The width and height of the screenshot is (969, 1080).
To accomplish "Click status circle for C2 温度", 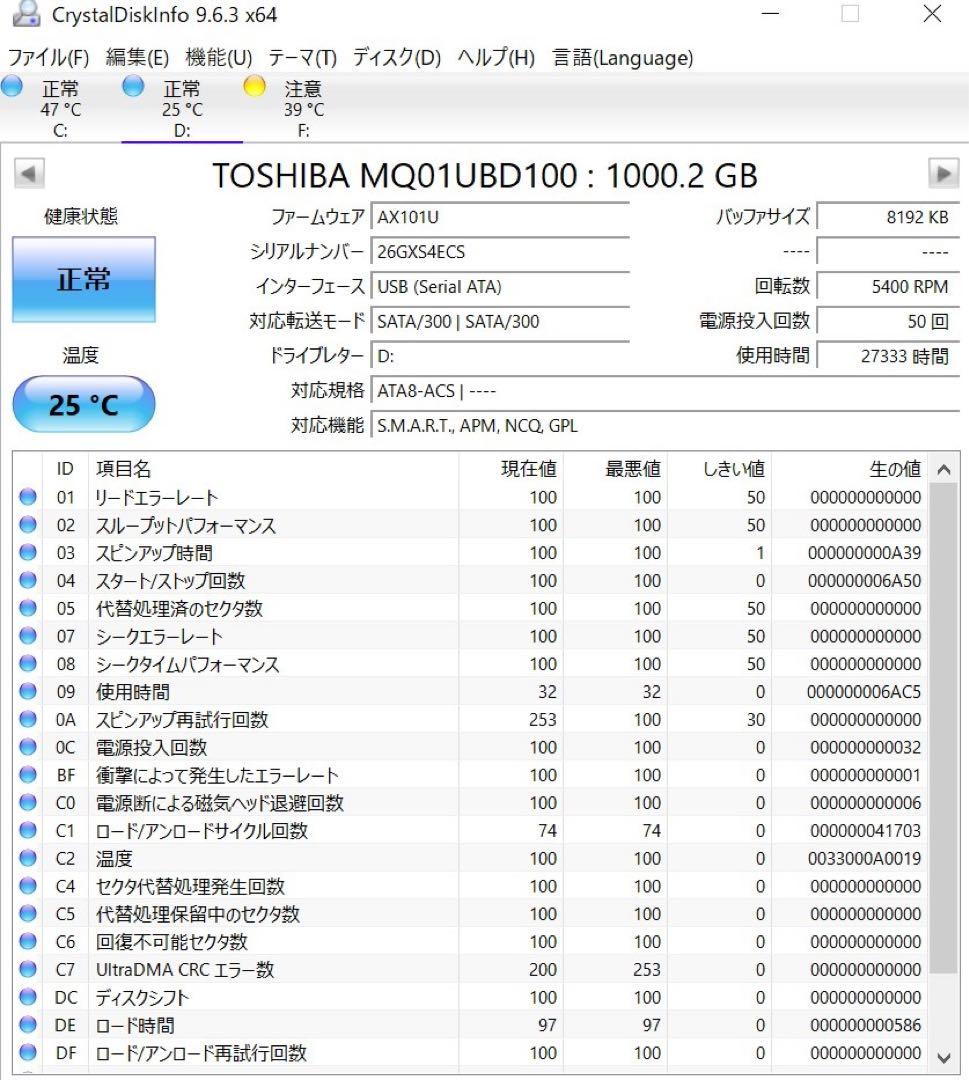I will 28,858.
